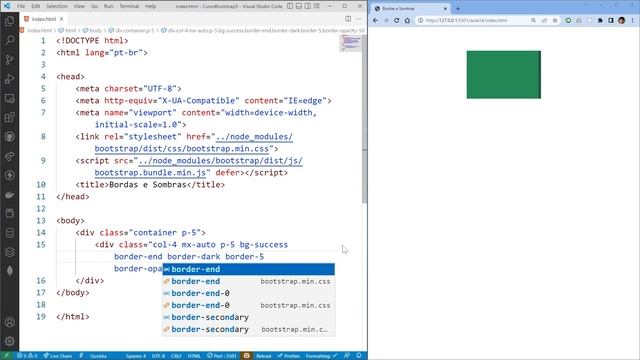Open errors and warnings count in status bar
Screen dimensions: 640x360
click(27, 356)
